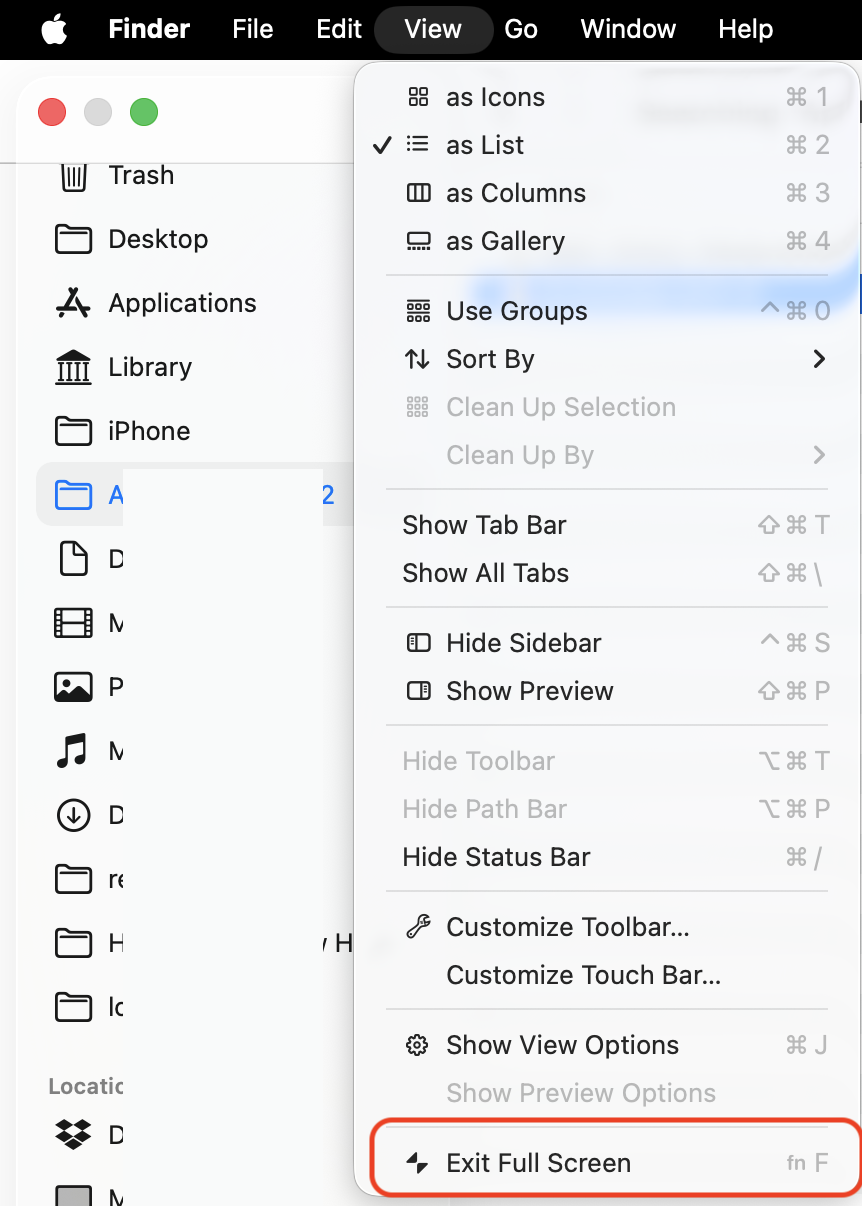Click the Dropbox icon under Locations
Image resolution: width=862 pixels, height=1206 pixels.
click(73, 1135)
